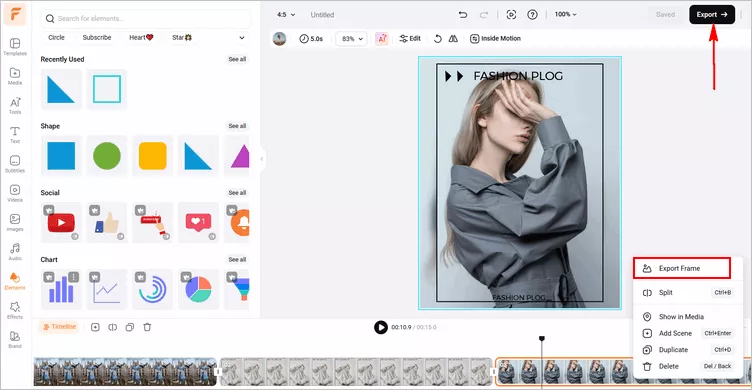752x390 pixels.
Task: Click the add scene icon by Timeline
Action: 95,327
